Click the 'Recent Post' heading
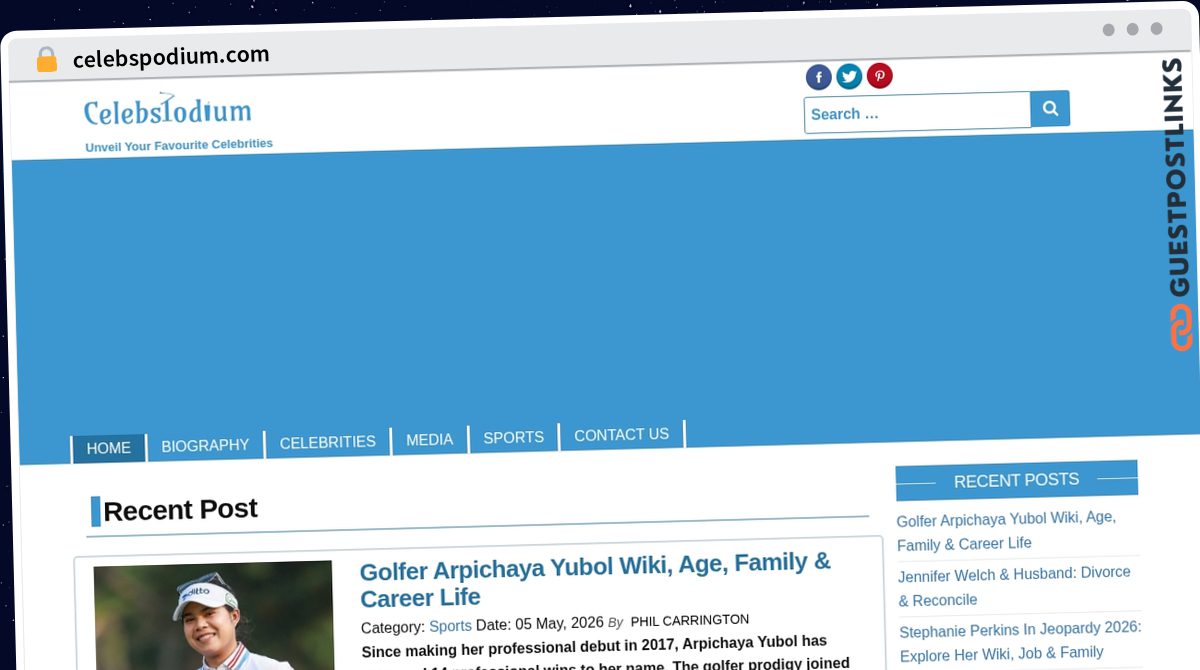Viewport: 1200px width, 670px height. pos(180,510)
